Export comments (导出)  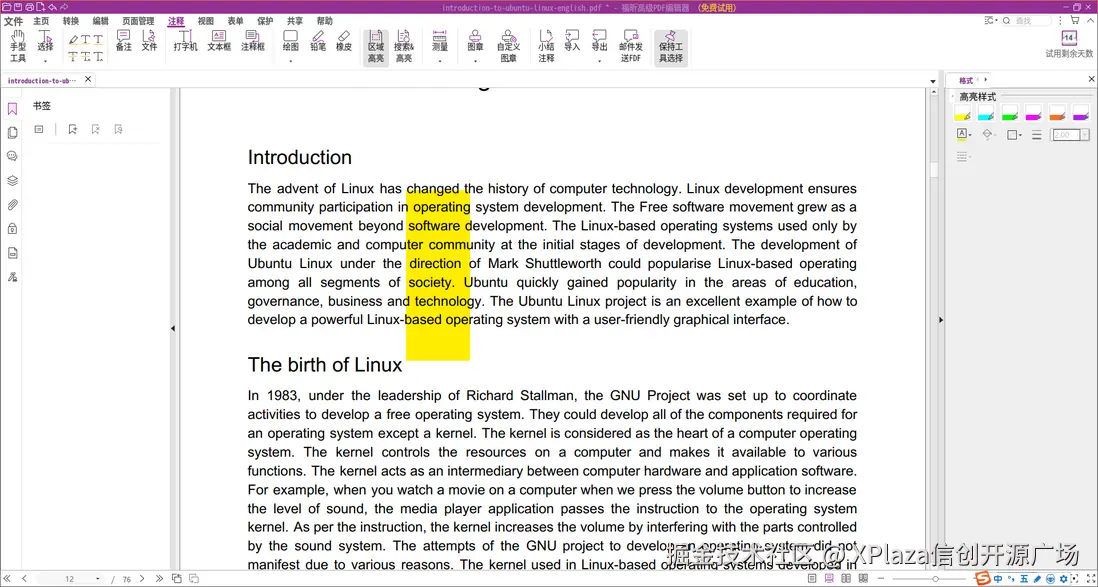(x=599, y=41)
